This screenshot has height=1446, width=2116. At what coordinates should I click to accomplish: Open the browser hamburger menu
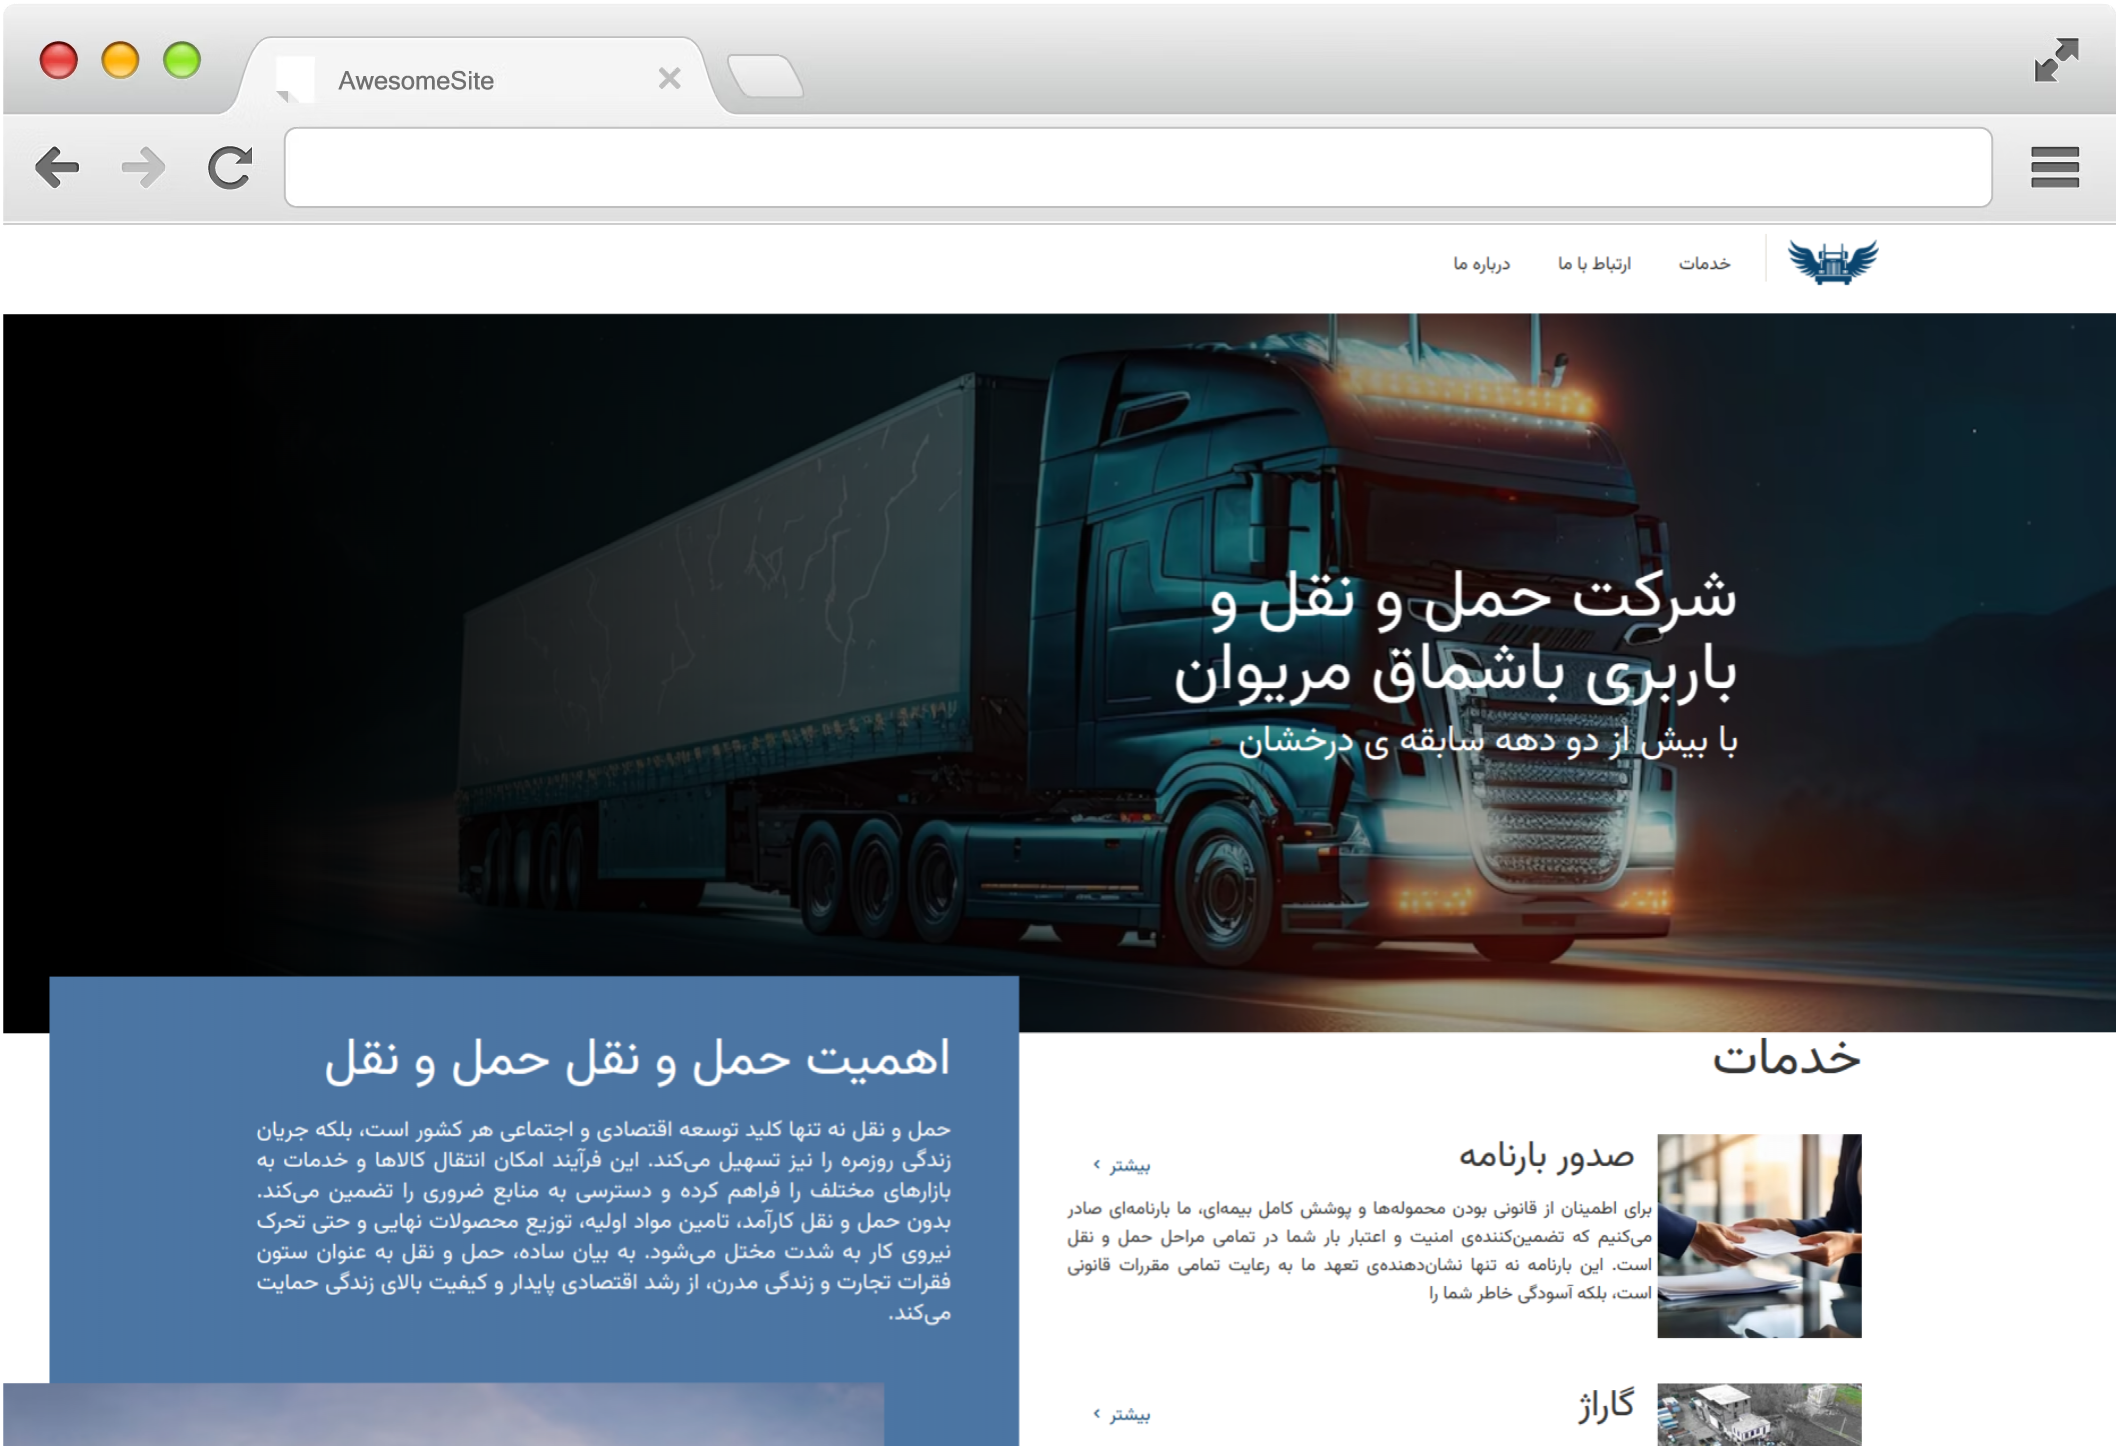tap(2054, 167)
